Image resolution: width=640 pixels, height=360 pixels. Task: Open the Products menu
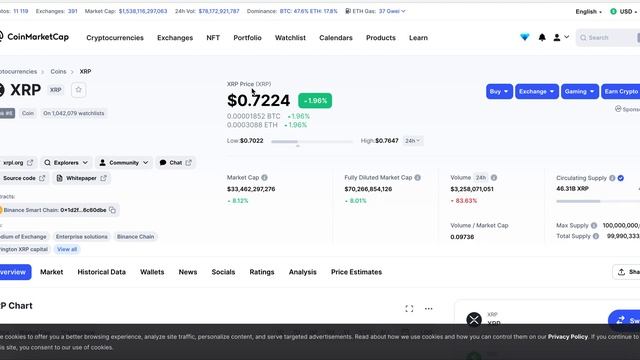381,38
